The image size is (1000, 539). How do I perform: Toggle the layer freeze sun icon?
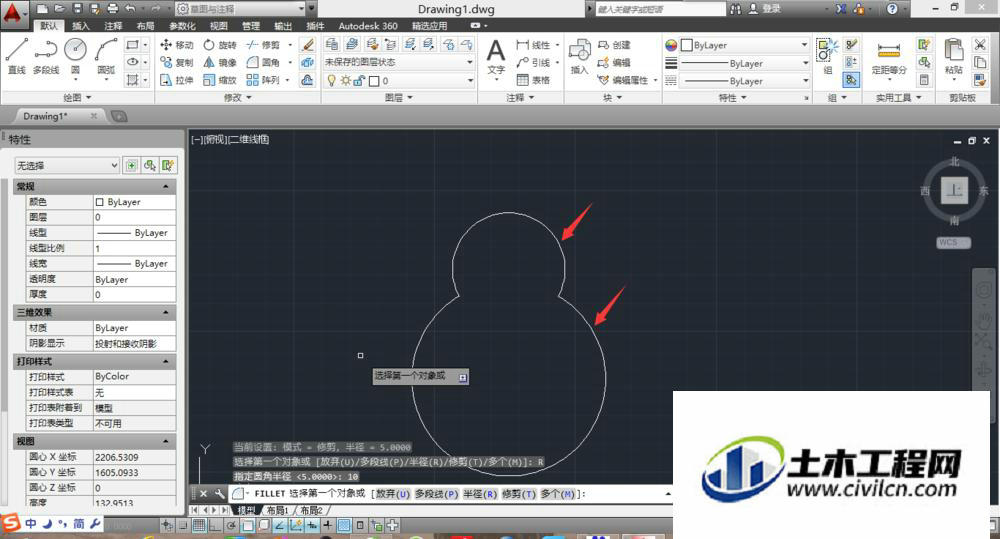pyautogui.click(x=345, y=80)
